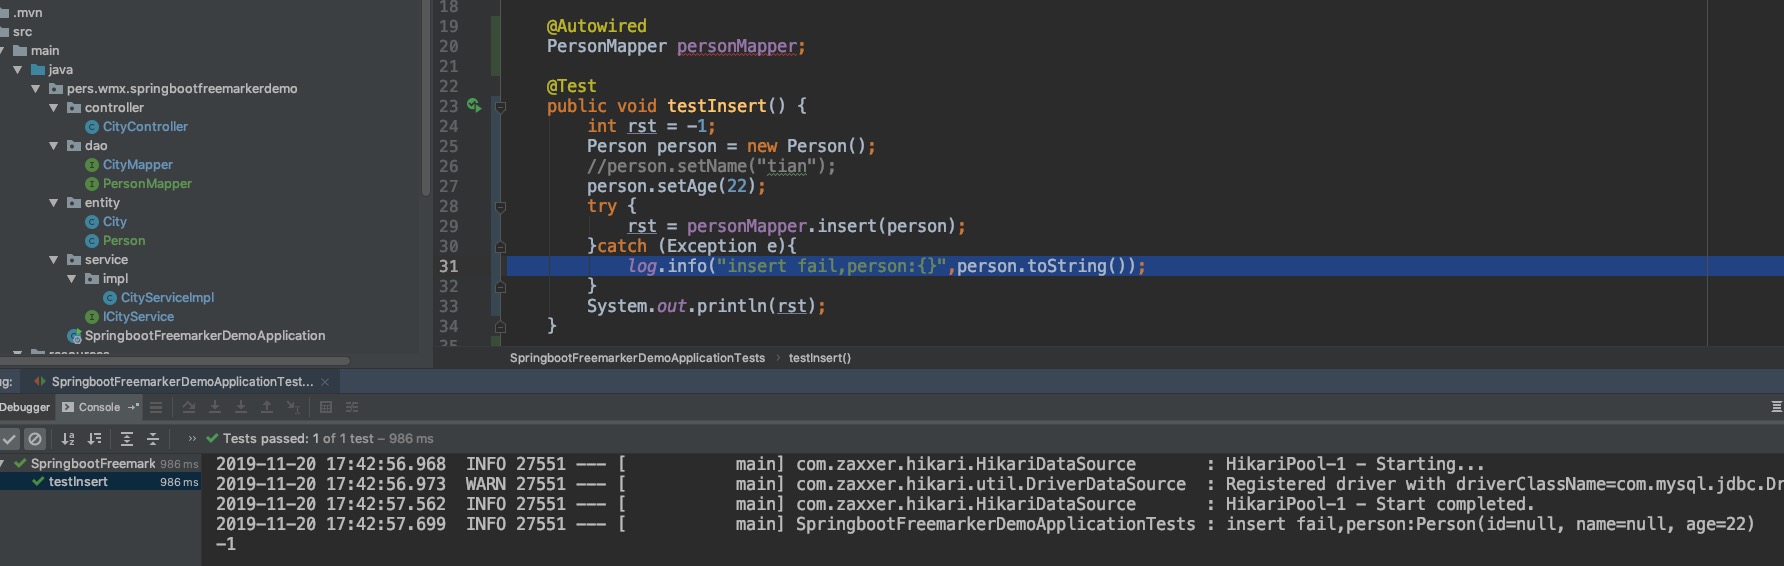Click the Run to Cursor icon

point(293,407)
